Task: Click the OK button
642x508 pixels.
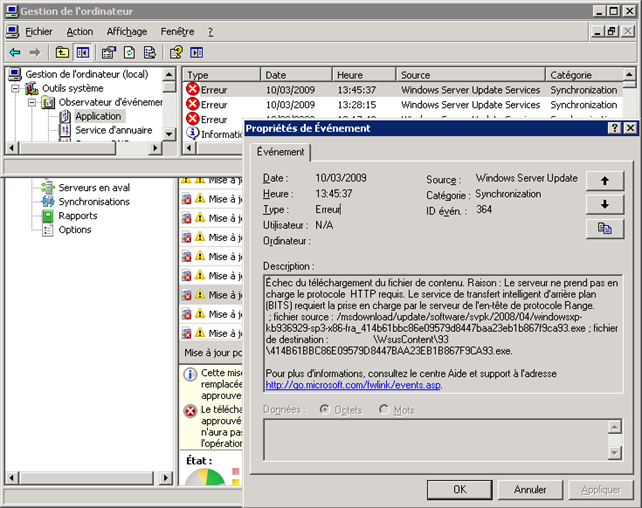Action: (x=459, y=490)
